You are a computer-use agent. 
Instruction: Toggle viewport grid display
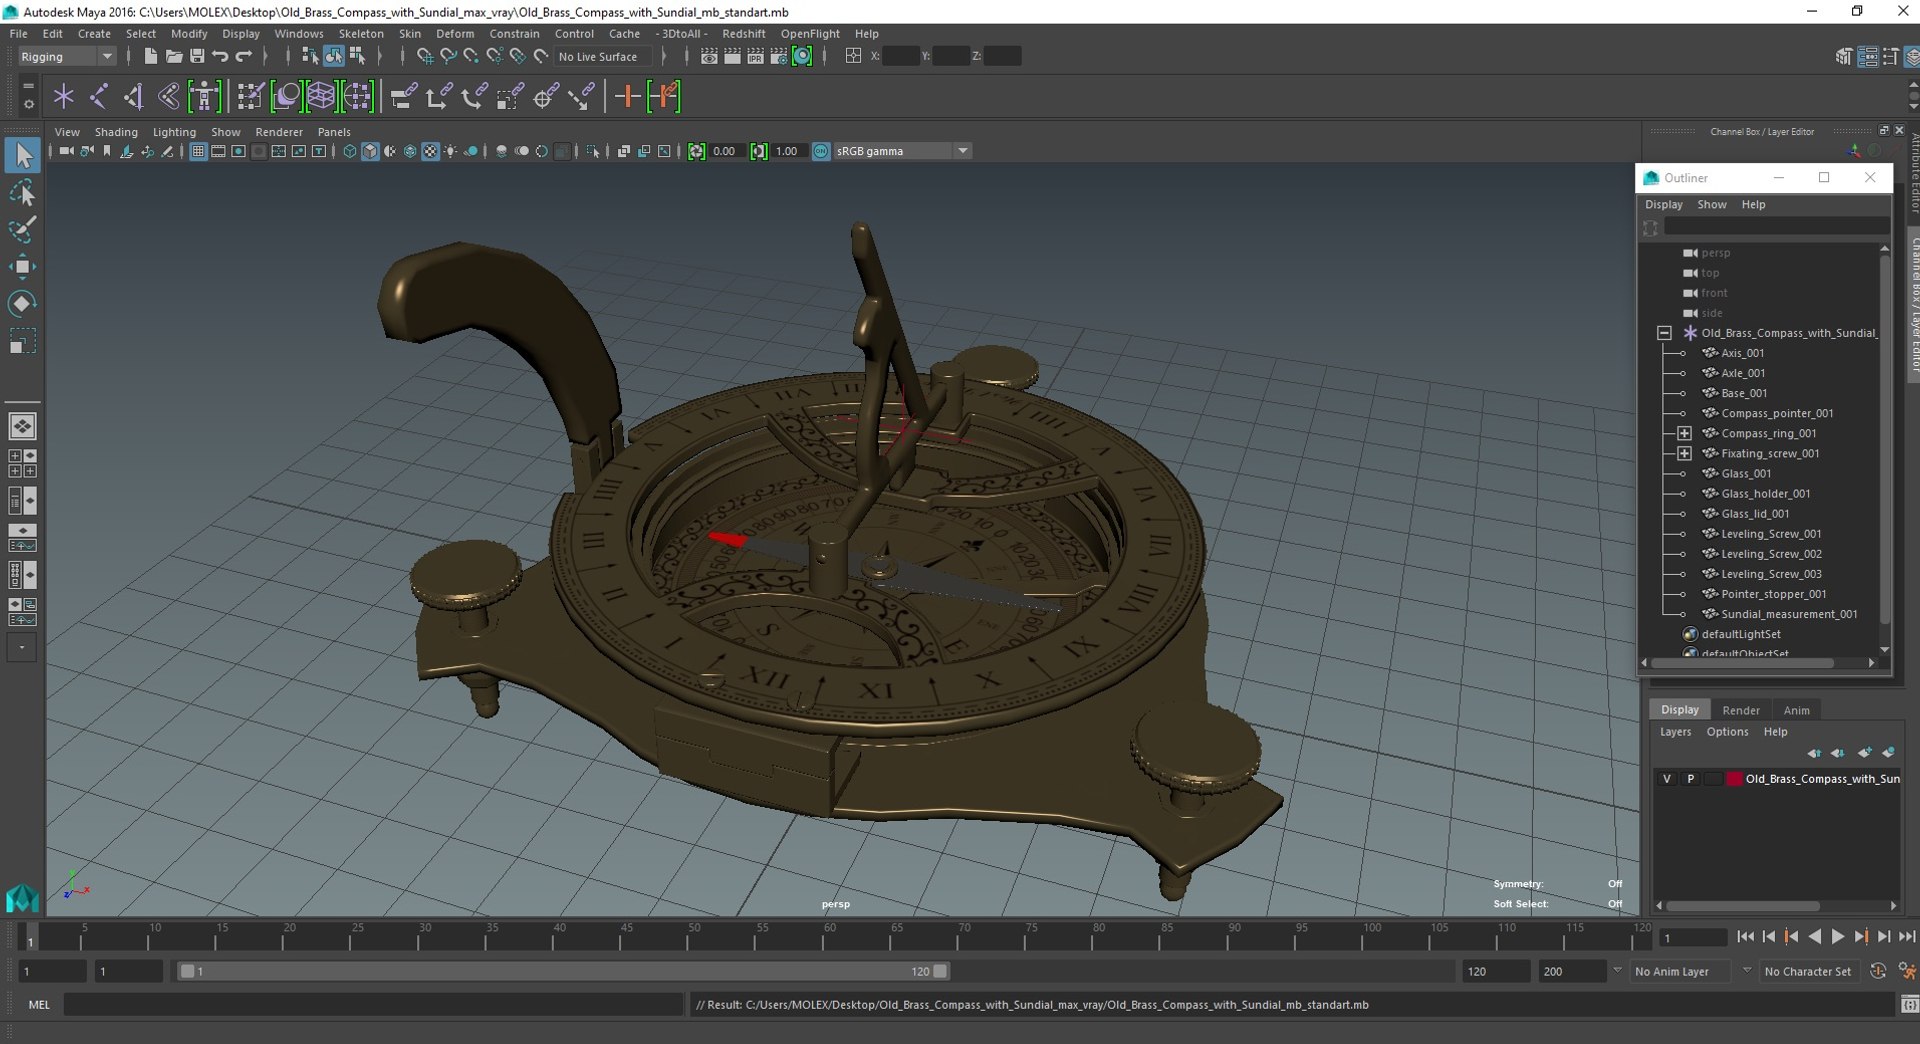click(198, 151)
